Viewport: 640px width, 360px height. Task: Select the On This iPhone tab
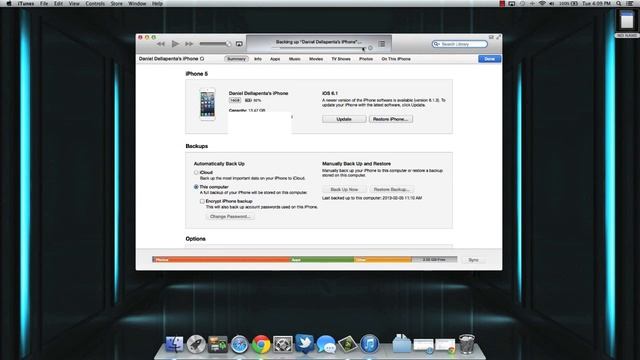[x=396, y=59]
